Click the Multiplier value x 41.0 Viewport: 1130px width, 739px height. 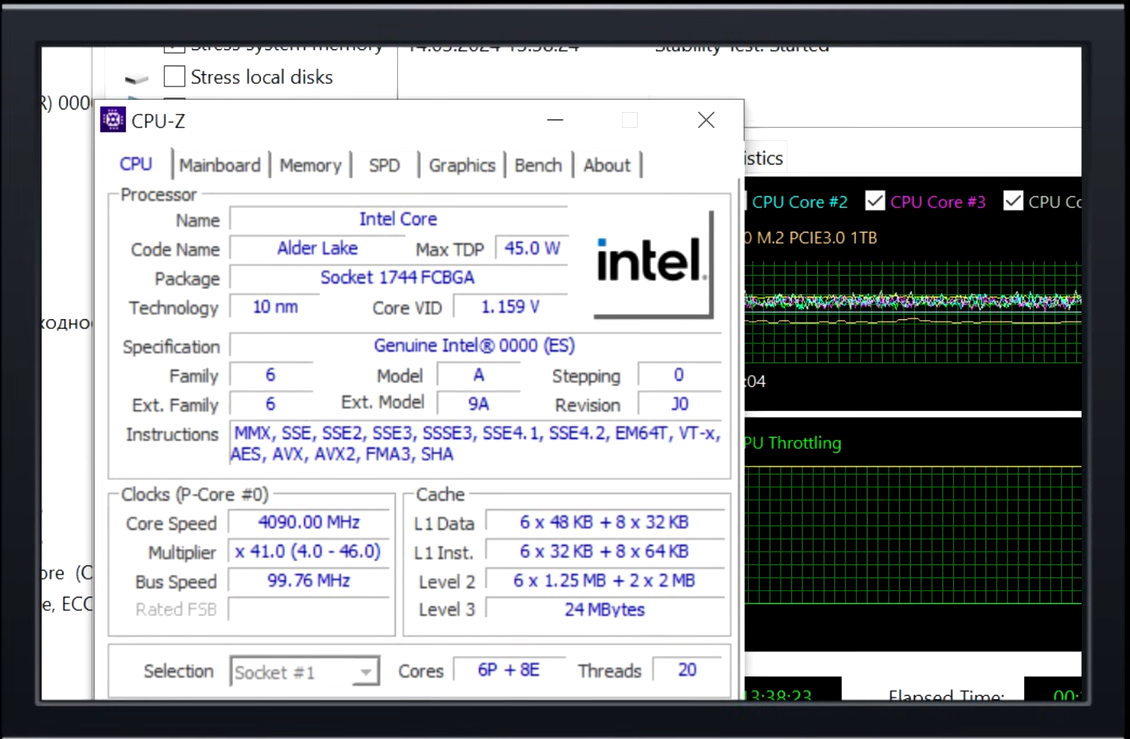click(x=309, y=552)
